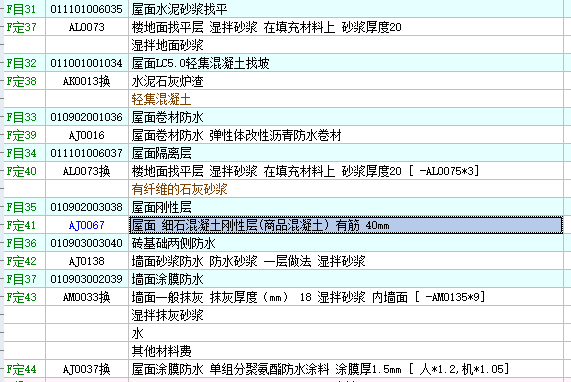571x382 pixels.
Task: Click quota code AL0073 in row F定37
Action: (x=87, y=27)
